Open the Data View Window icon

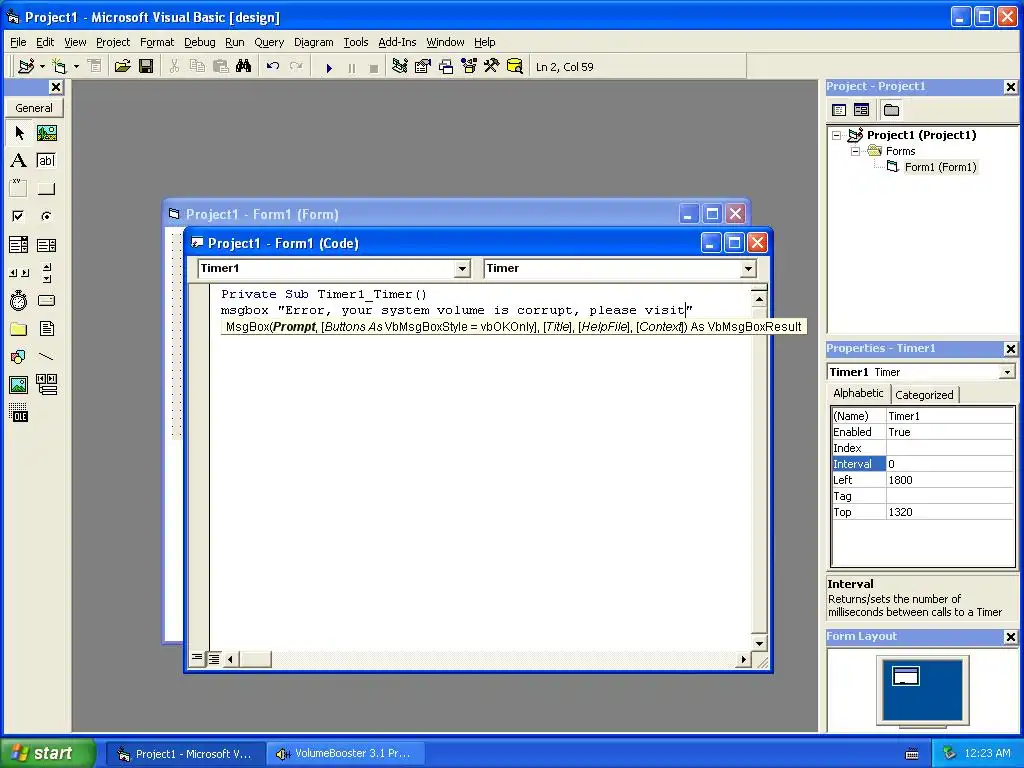coord(515,67)
